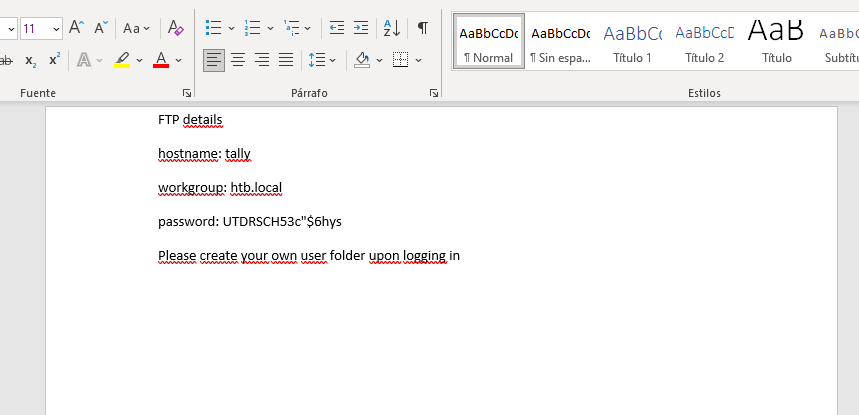Center-align the paragraph text
Viewport: 859px width, 415px height.
pos(238,60)
